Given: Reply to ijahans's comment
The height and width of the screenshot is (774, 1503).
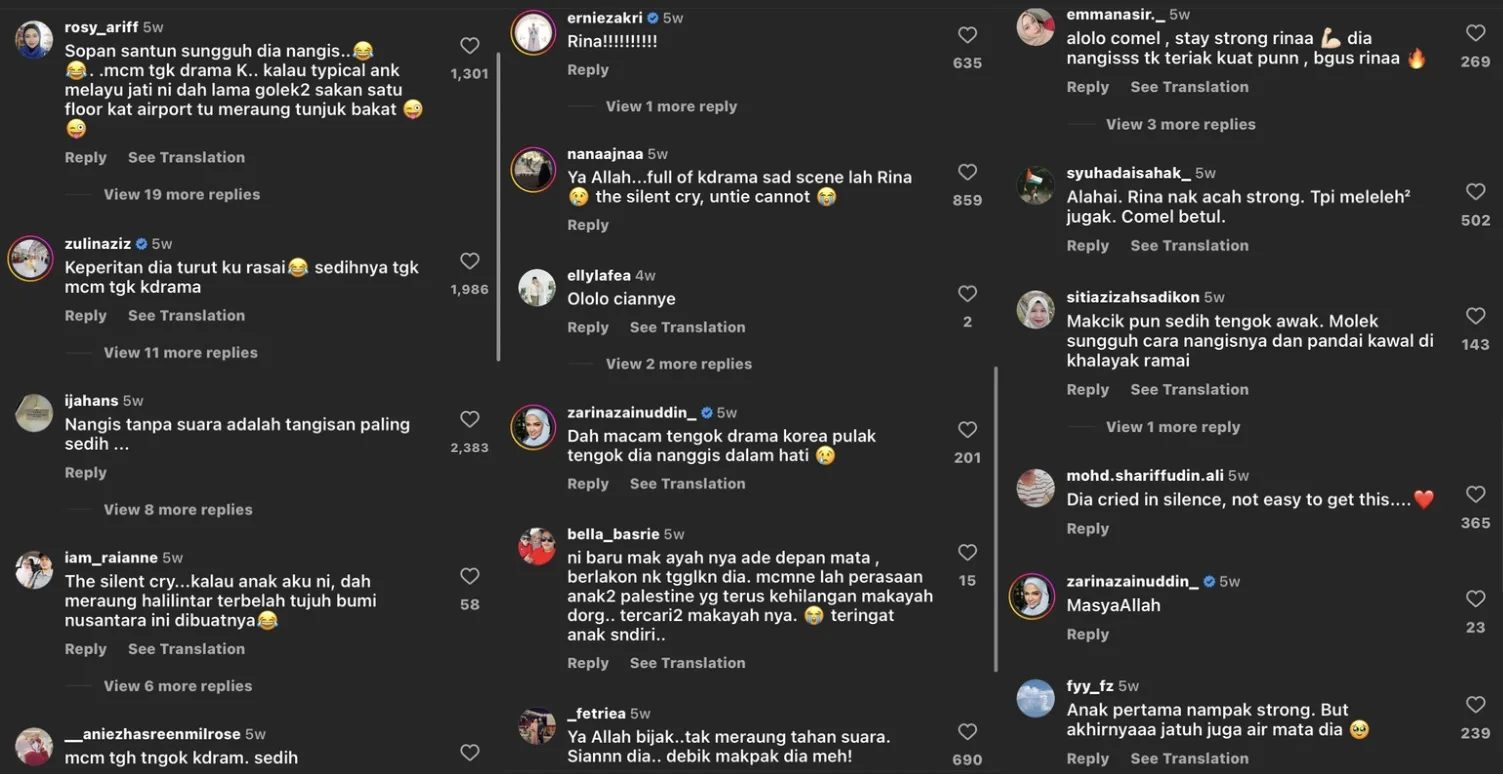Looking at the screenshot, I should [x=85, y=472].
